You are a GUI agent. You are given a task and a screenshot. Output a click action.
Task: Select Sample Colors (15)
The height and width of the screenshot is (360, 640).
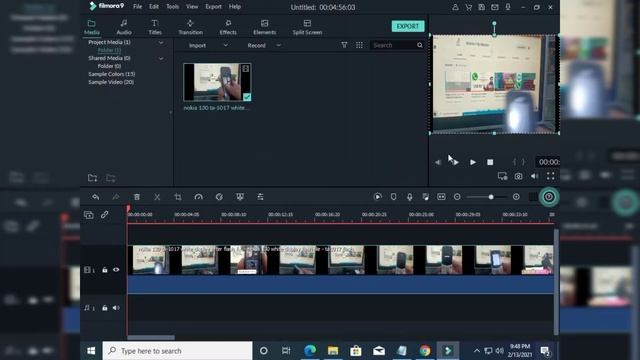pyautogui.click(x=111, y=74)
